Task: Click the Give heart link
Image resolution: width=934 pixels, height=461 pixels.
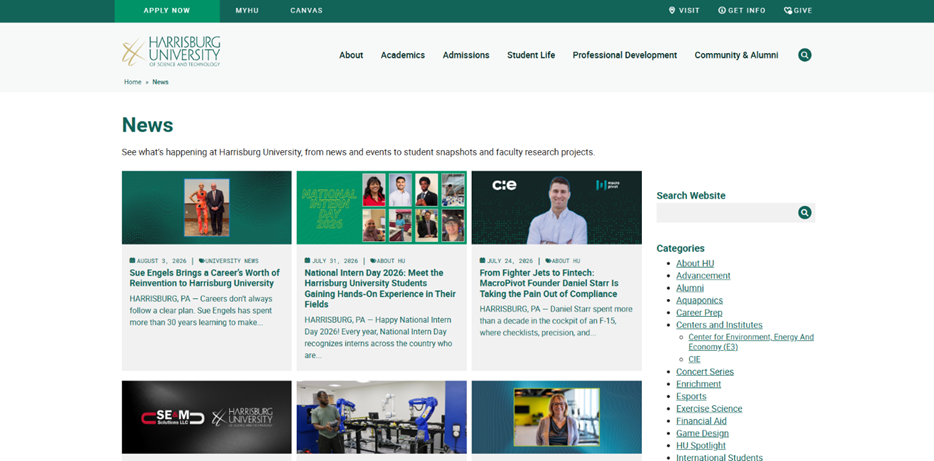Action: [798, 11]
